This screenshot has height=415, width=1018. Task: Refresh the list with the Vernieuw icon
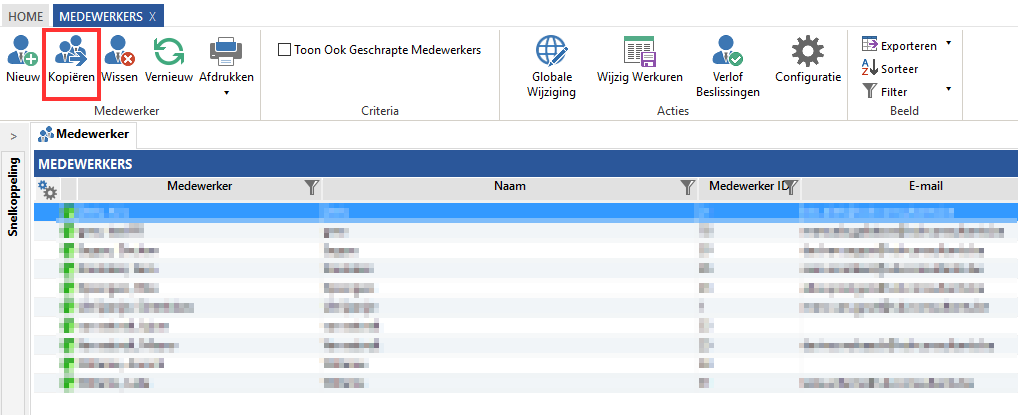tap(169, 51)
